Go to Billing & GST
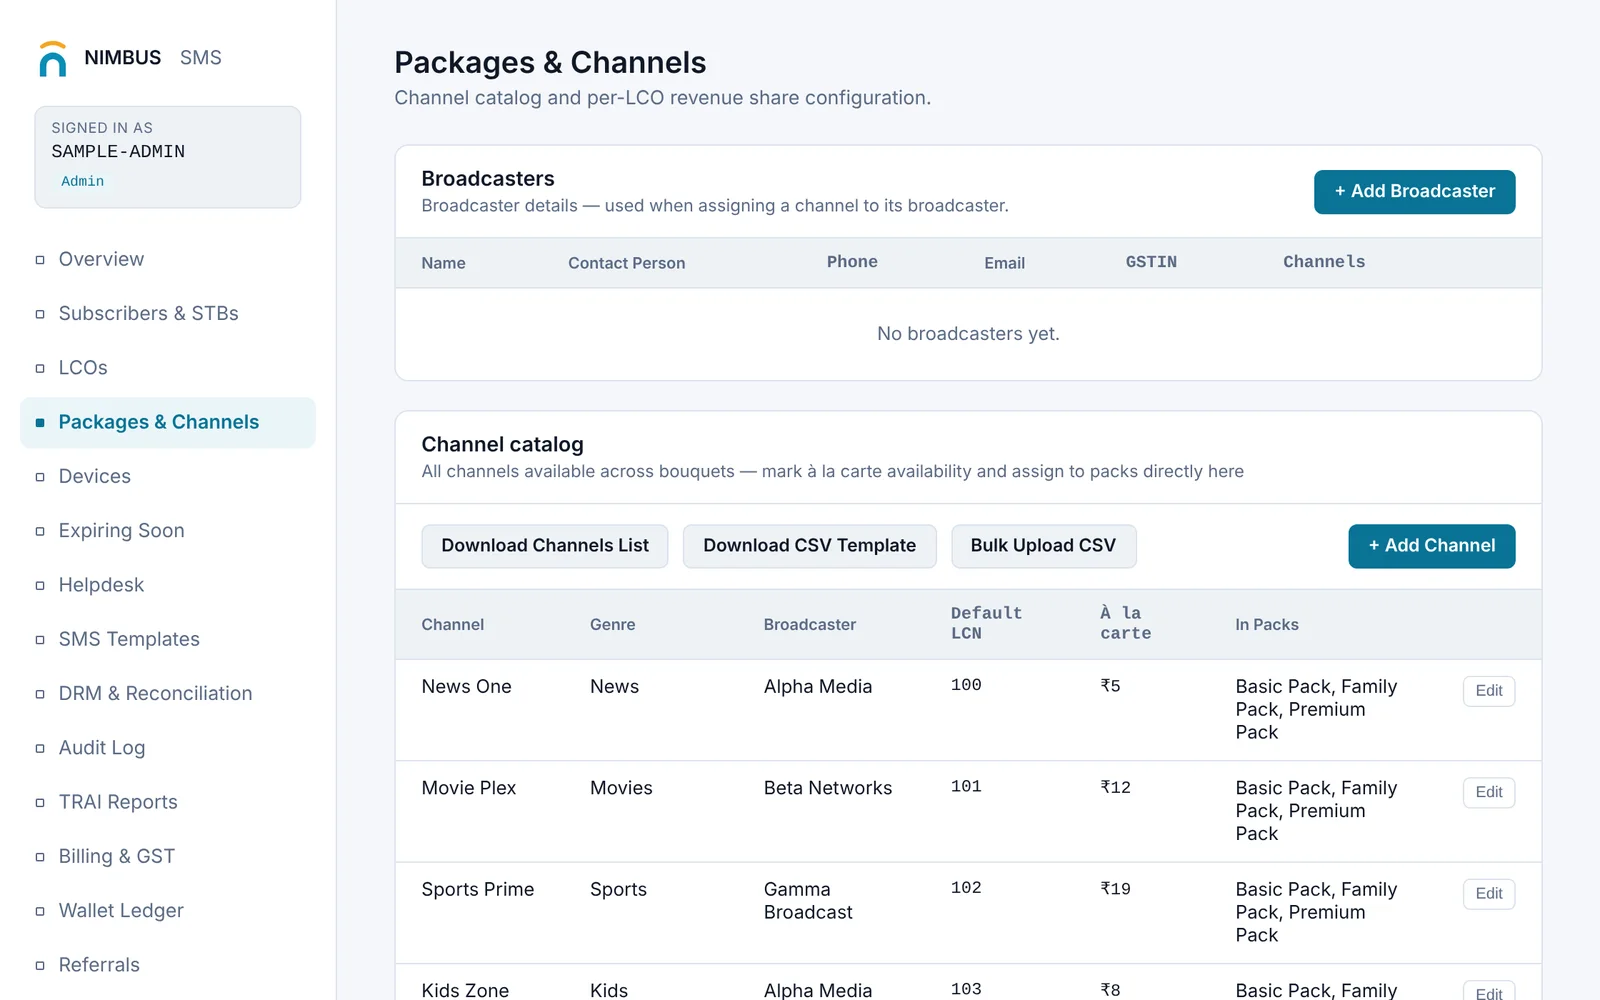The image size is (1600, 1000). pyautogui.click(x=167, y=856)
